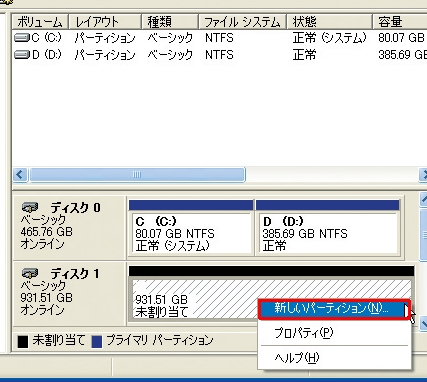Sort by ファイル システム column header
The width and height of the screenshot is (427, 382).
point(243,22)
